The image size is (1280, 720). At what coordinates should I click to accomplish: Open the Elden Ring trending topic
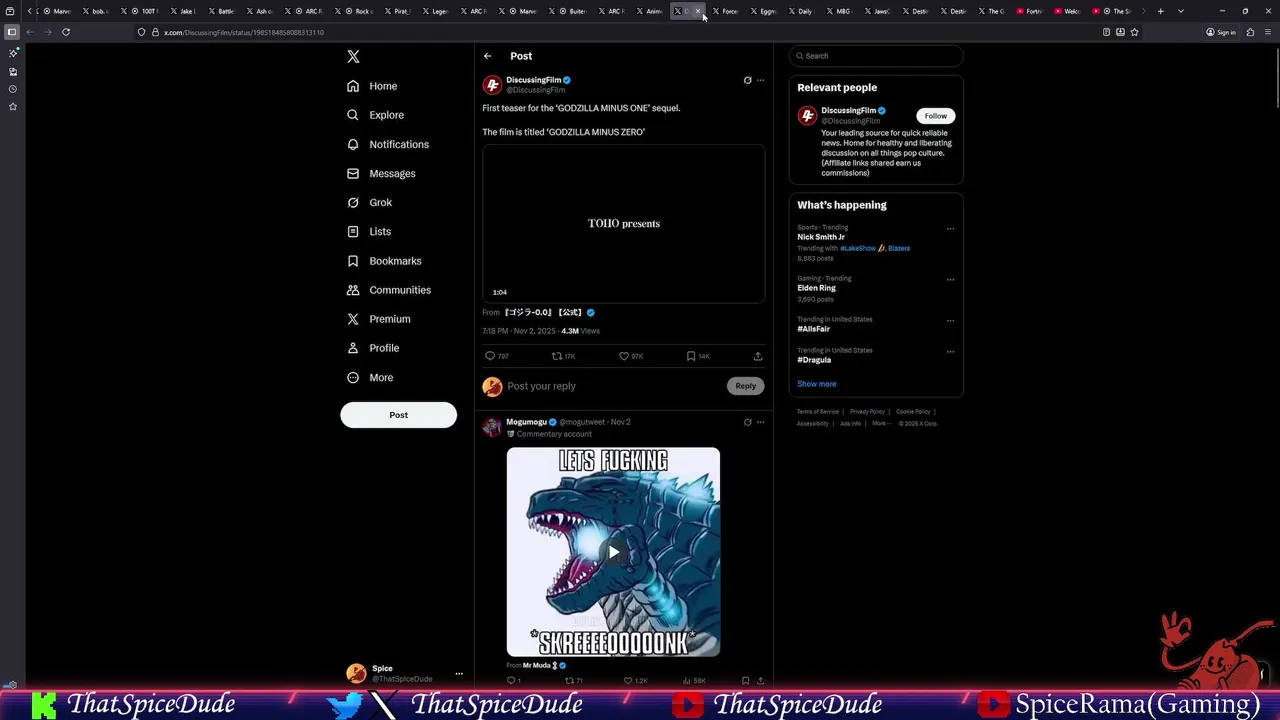(816, 288)
